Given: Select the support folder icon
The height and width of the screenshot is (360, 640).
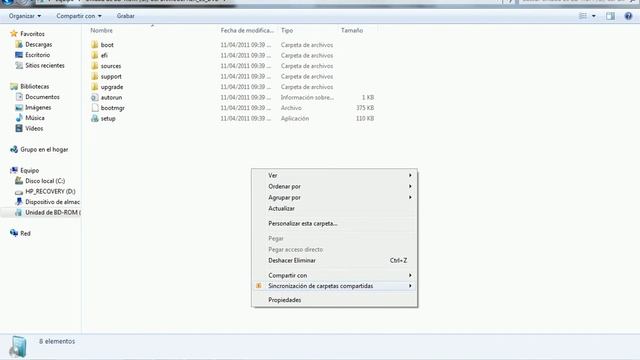Looking at the screenshot, I should [95, 76].
